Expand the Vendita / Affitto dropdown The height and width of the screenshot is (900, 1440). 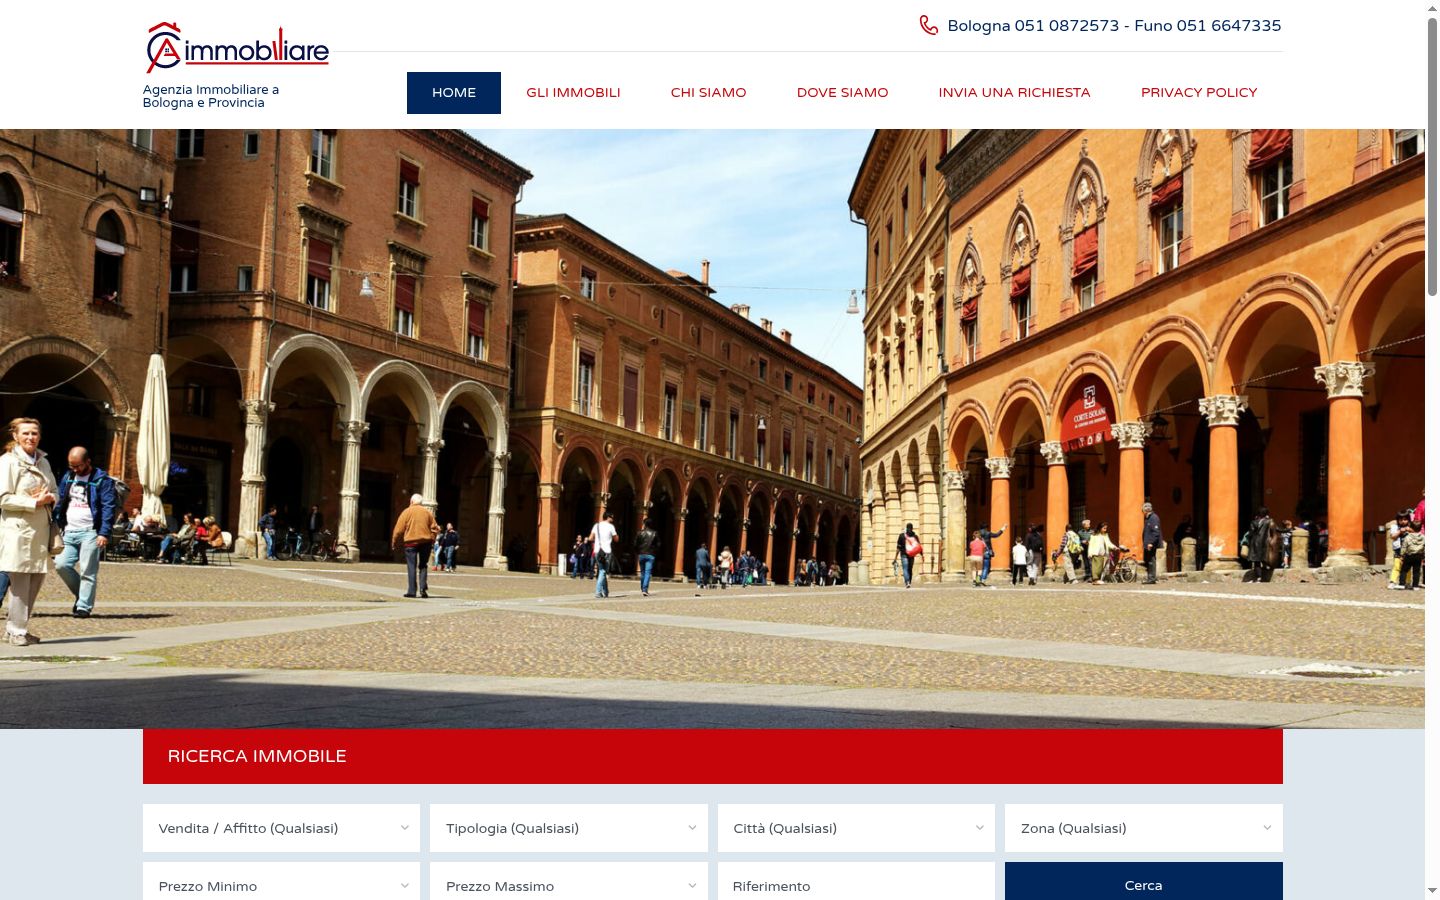[282, 828]
